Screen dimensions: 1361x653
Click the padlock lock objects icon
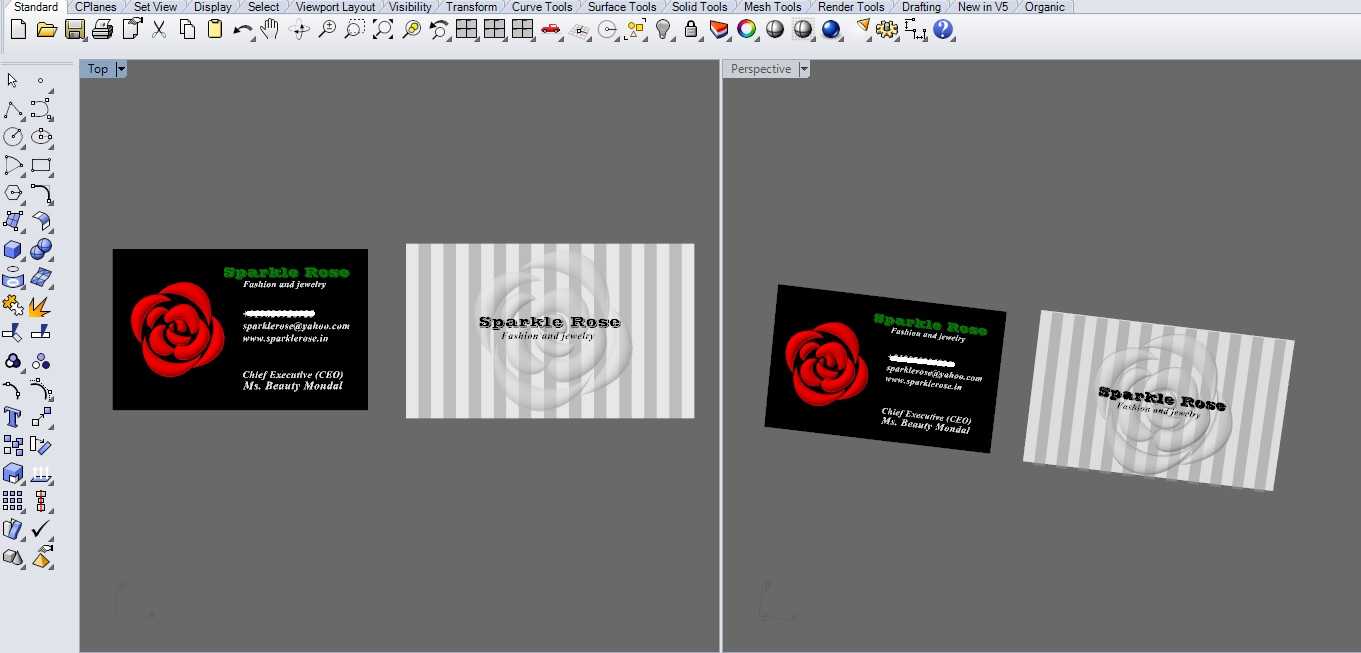coord(691,30)
